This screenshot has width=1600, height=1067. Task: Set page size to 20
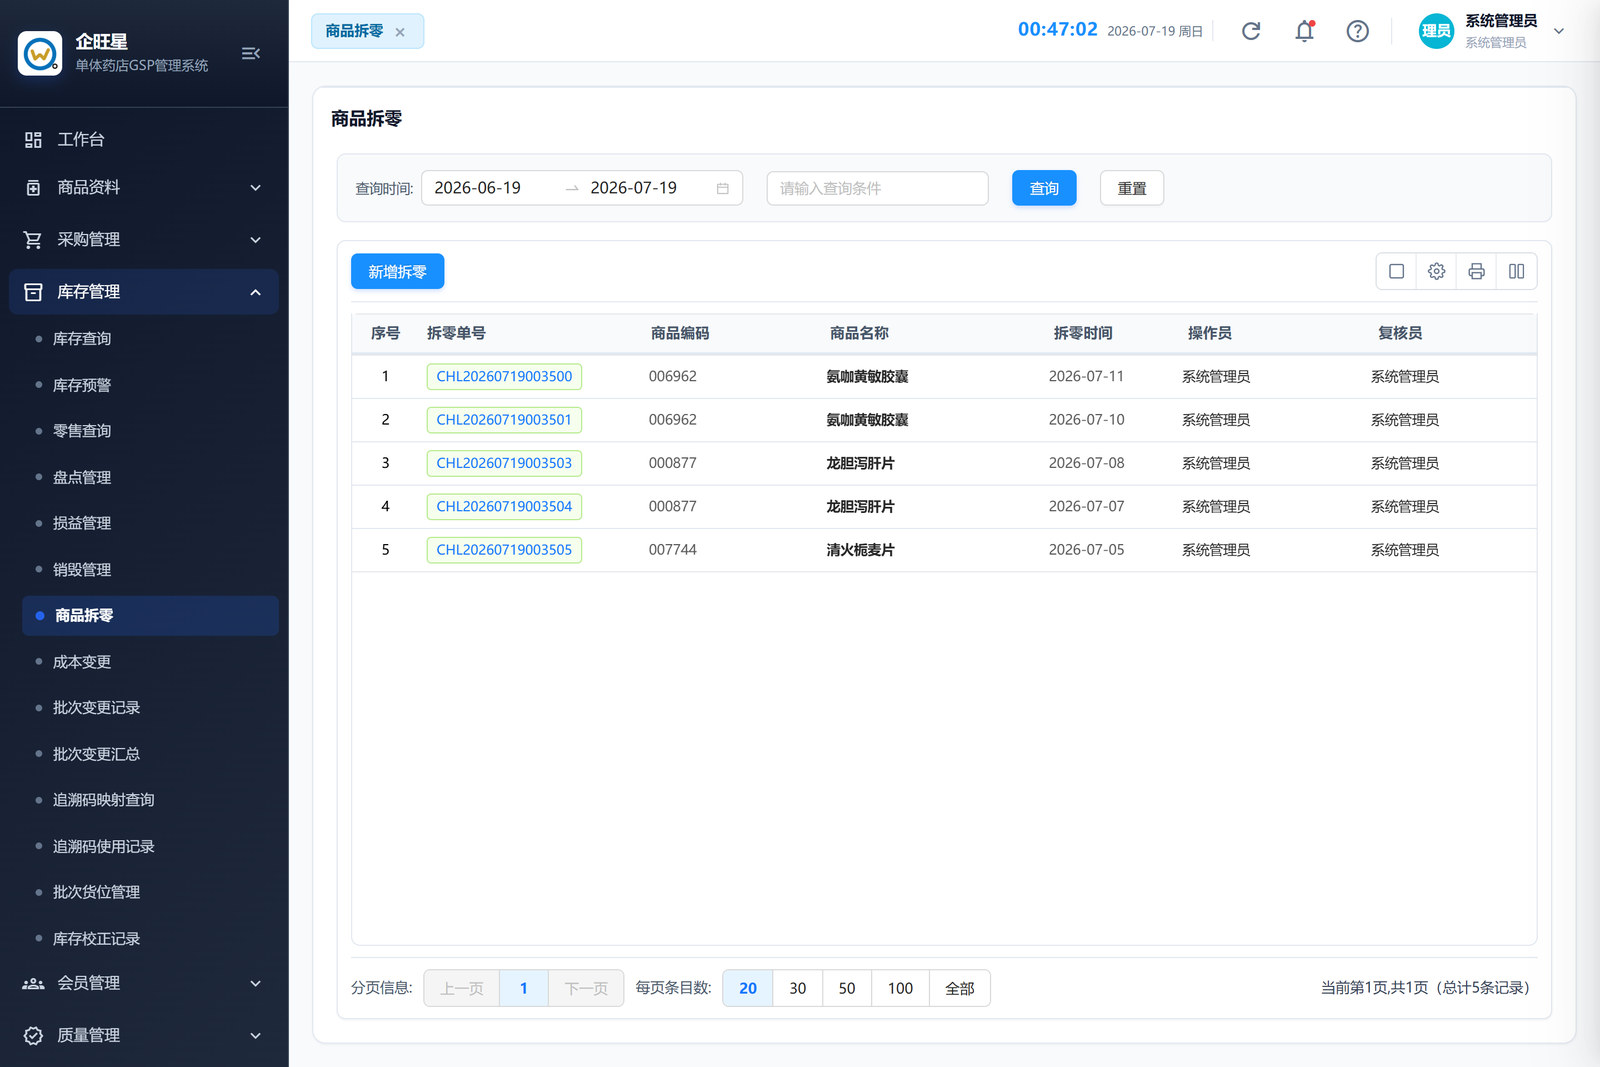(748, 988)
